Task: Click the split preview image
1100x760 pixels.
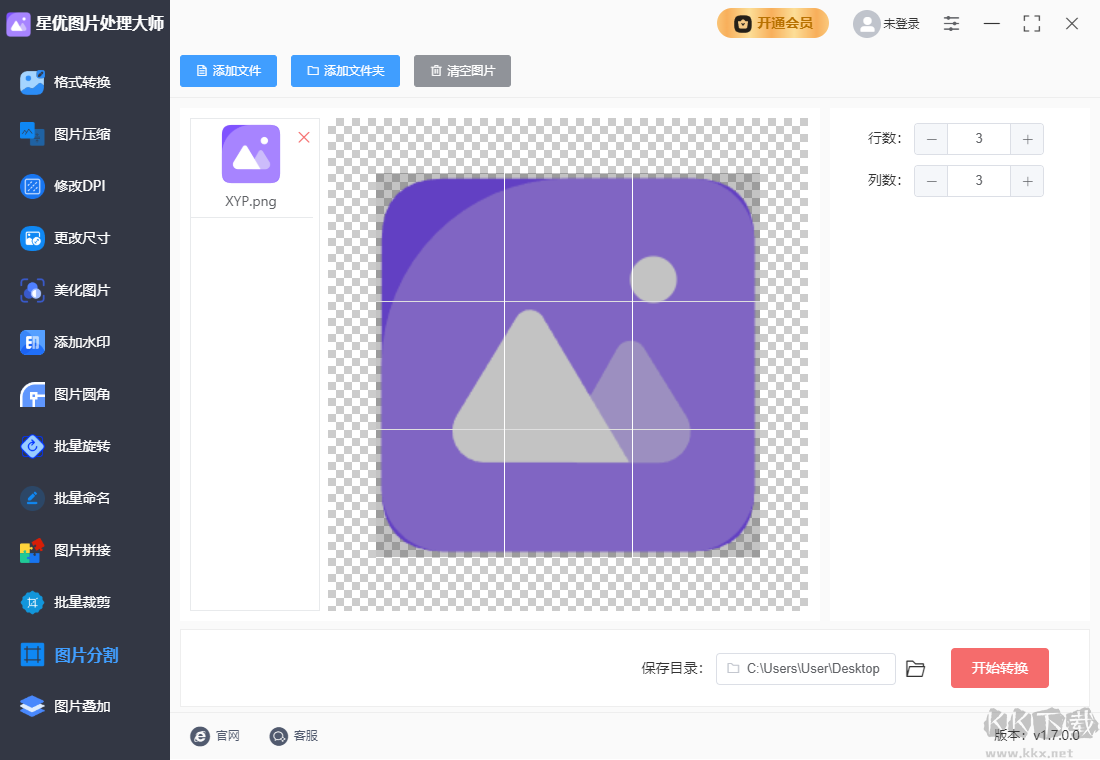Action: tap(568, 365)
